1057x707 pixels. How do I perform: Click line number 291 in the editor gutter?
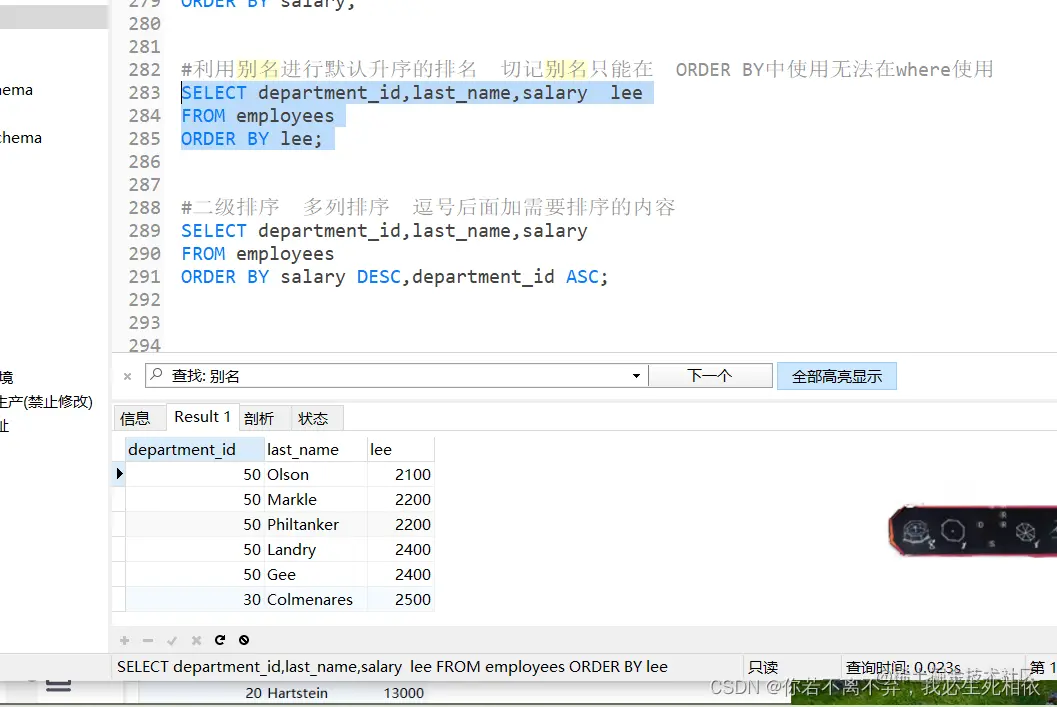click(145, 277)
